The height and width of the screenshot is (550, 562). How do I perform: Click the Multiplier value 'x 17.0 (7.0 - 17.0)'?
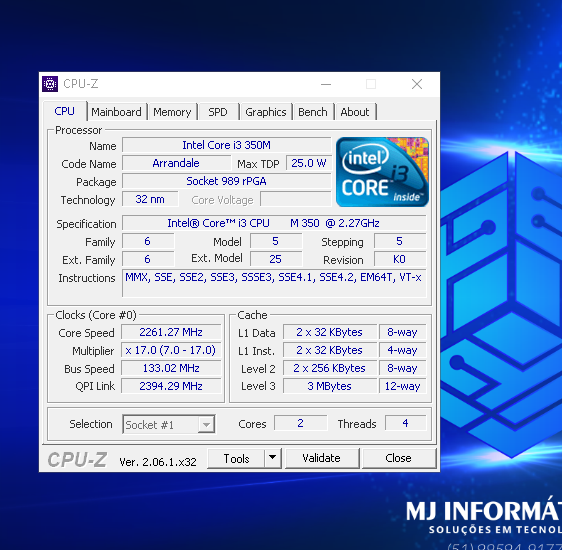click(x=171, y=350)
